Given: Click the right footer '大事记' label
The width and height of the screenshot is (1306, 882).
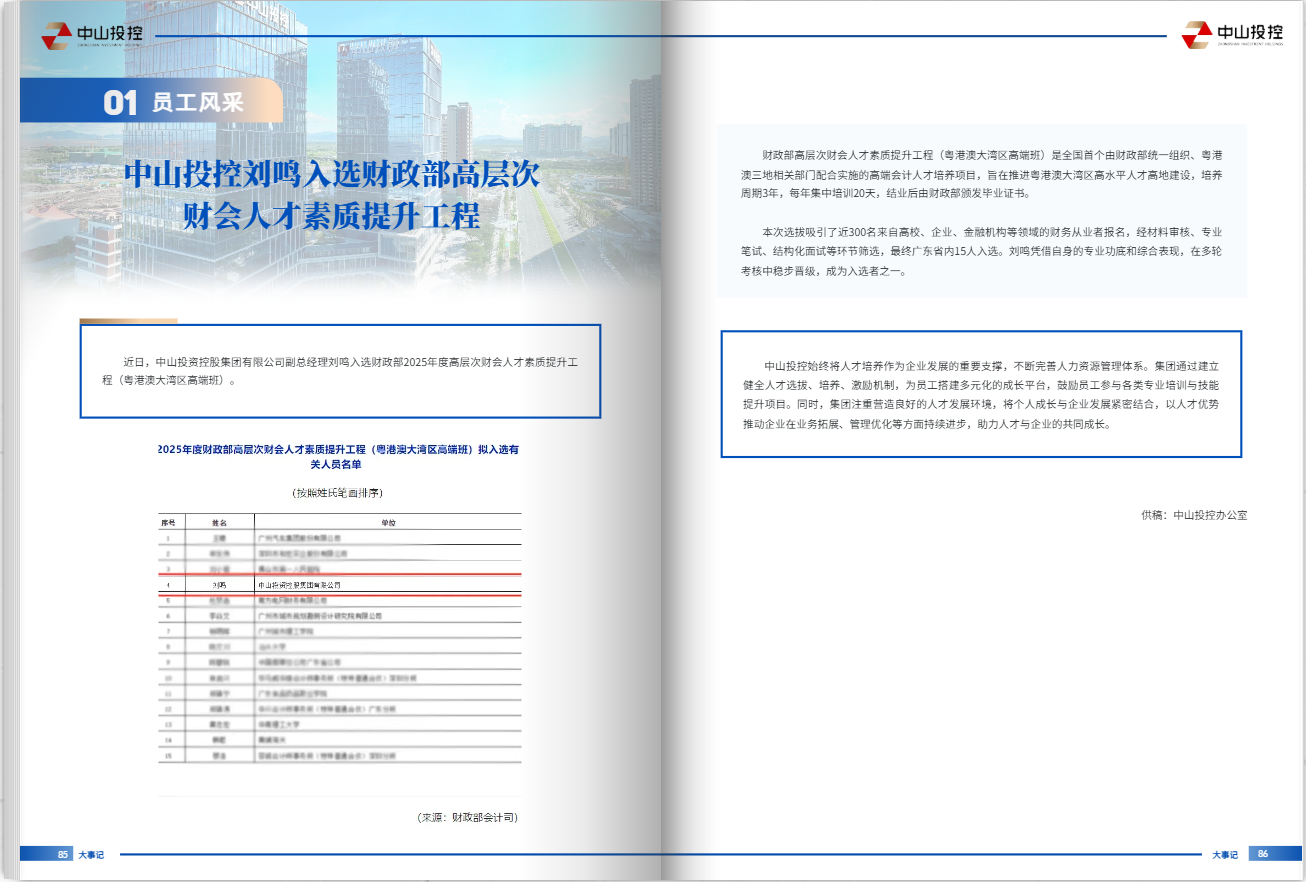Looking at the screenshot, I should click(x=1224, y=854).
